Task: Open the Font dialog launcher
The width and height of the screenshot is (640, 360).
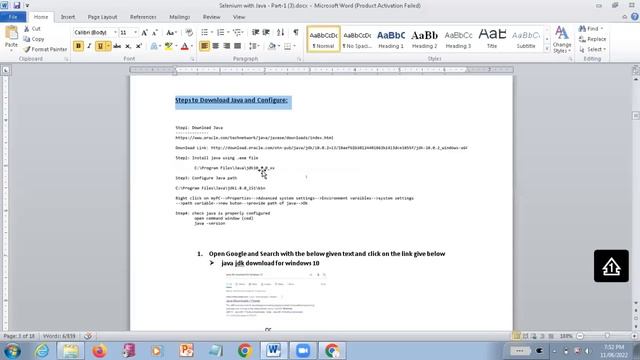Action: 193,59
